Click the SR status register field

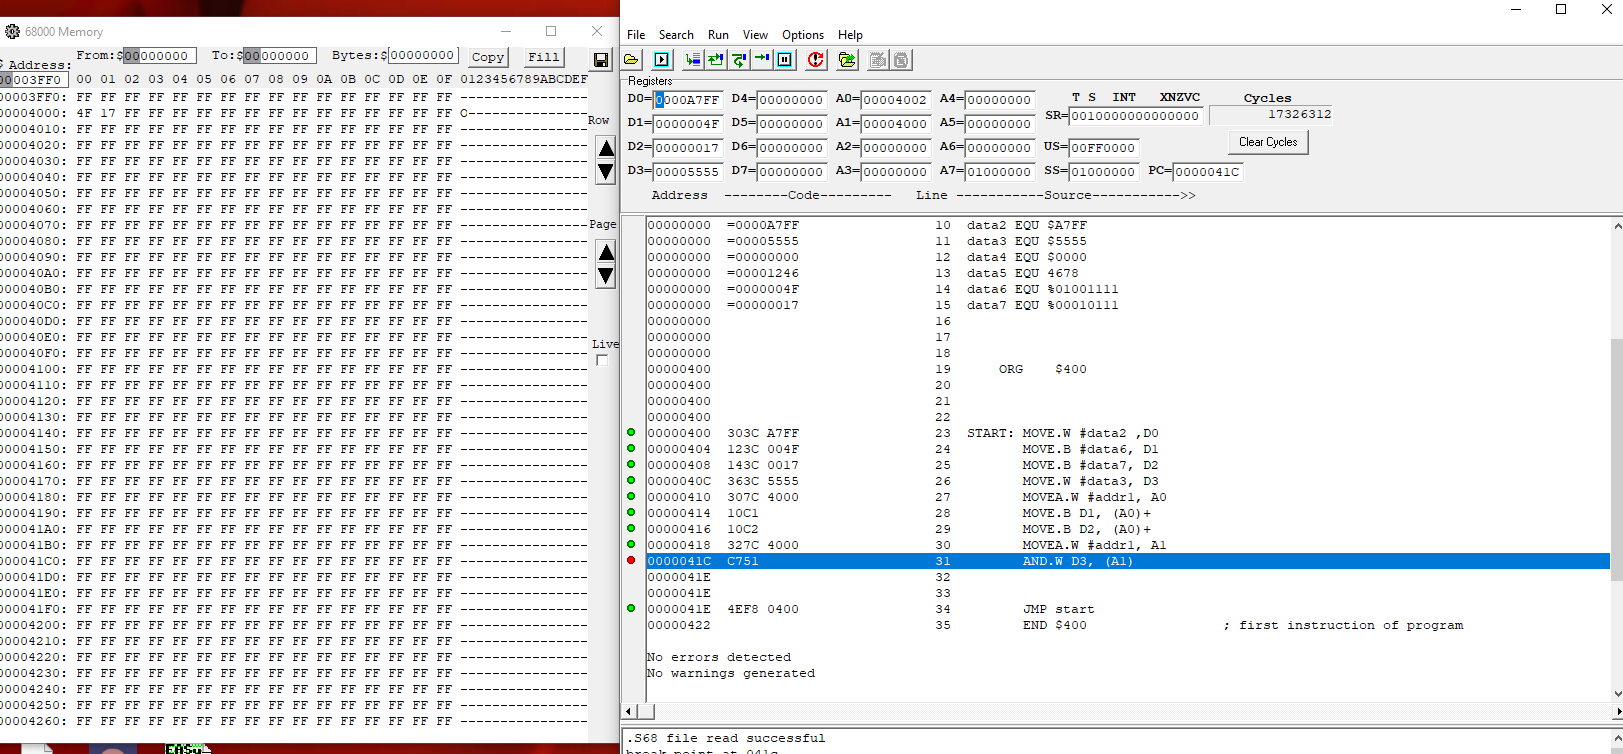pyautogui.click(x=1136, y=116)
